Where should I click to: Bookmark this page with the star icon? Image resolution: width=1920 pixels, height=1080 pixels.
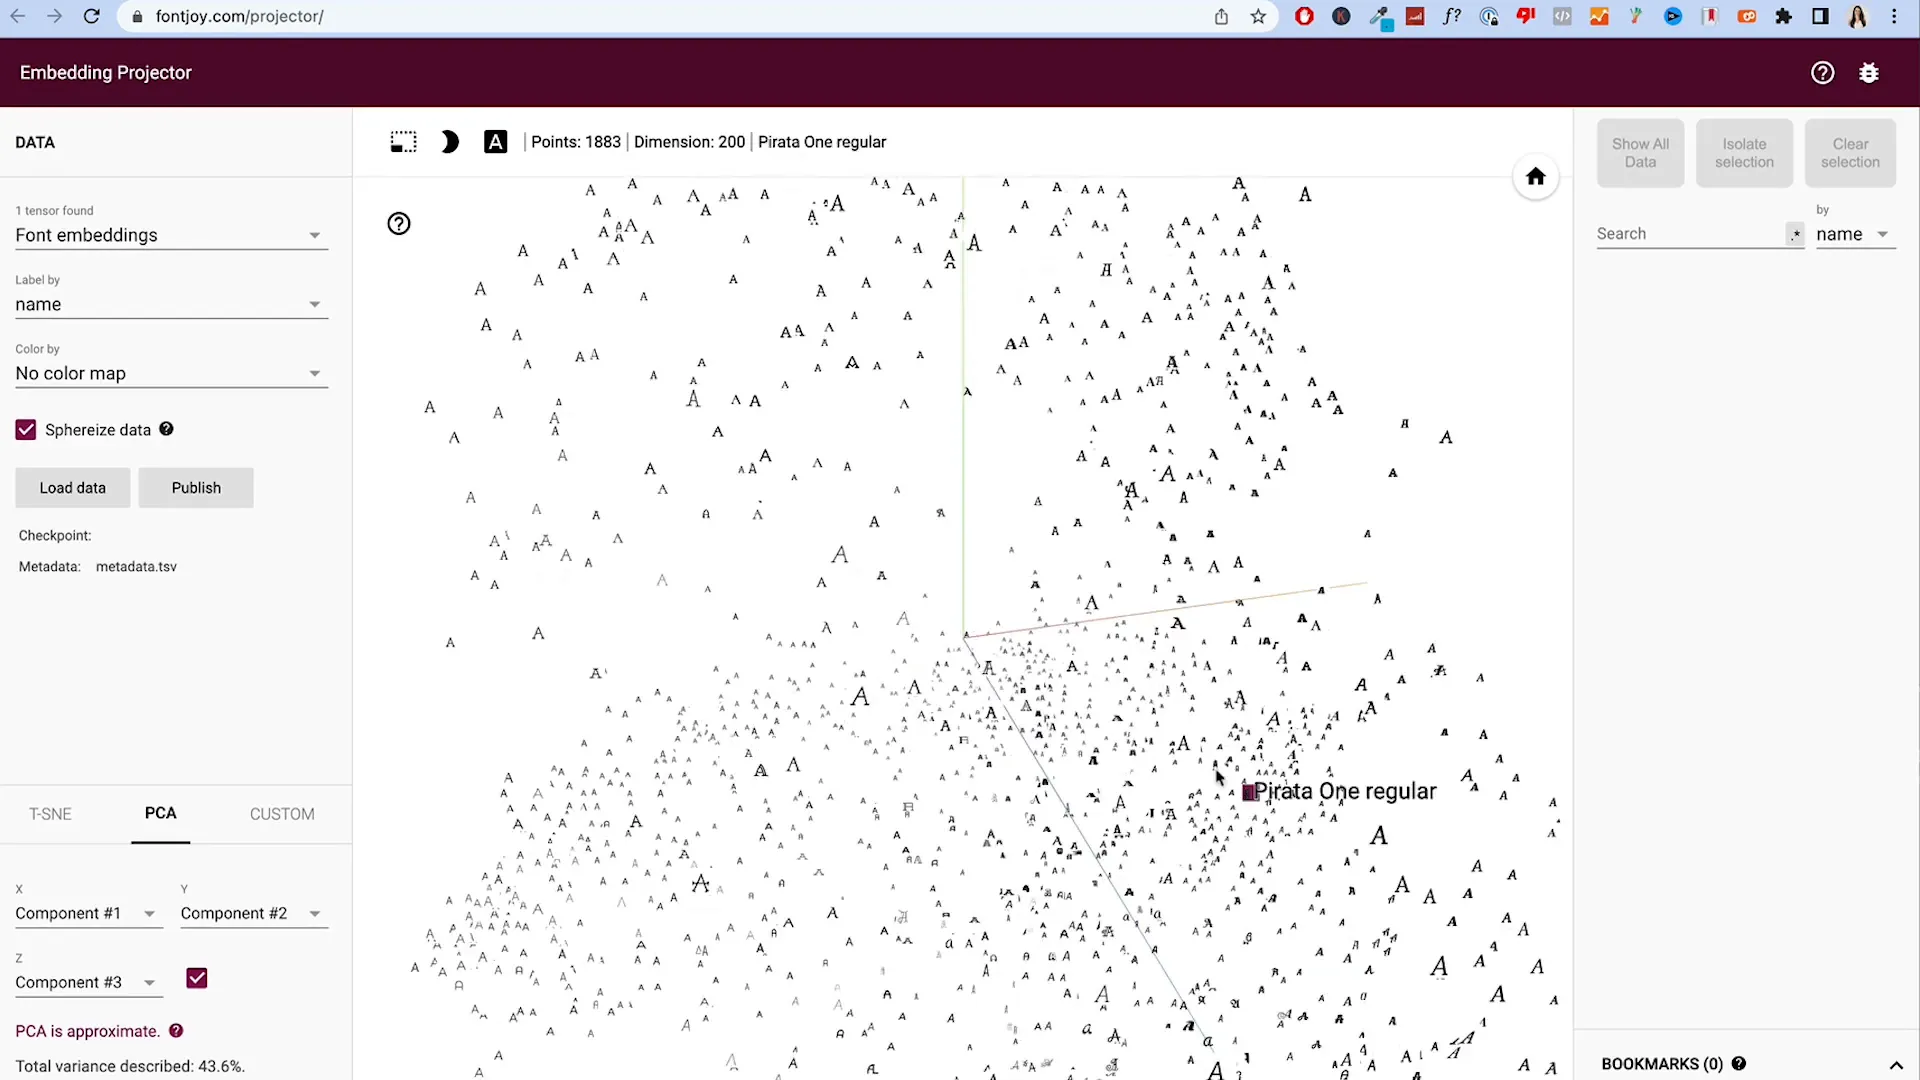click(1258, 16)
